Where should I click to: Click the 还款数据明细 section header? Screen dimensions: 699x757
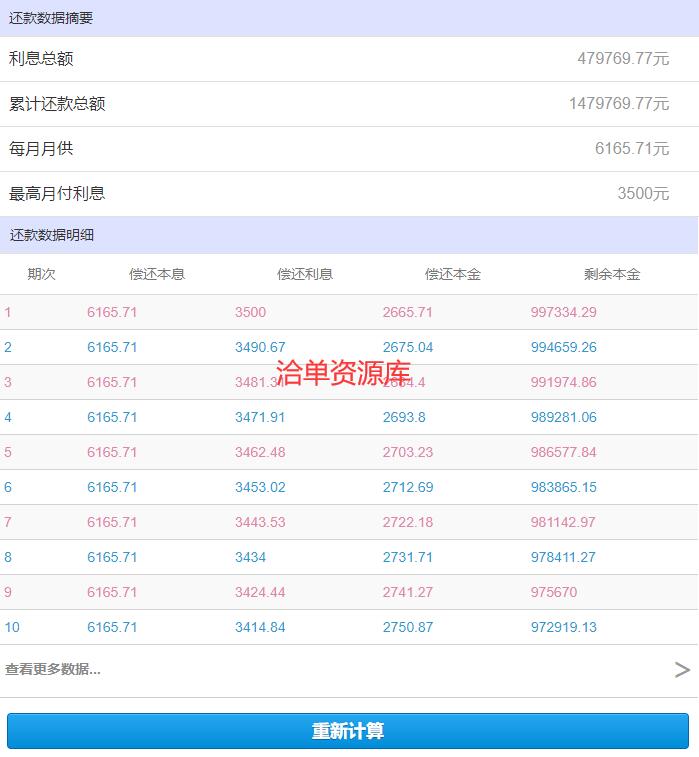click(x=350, y=235)
